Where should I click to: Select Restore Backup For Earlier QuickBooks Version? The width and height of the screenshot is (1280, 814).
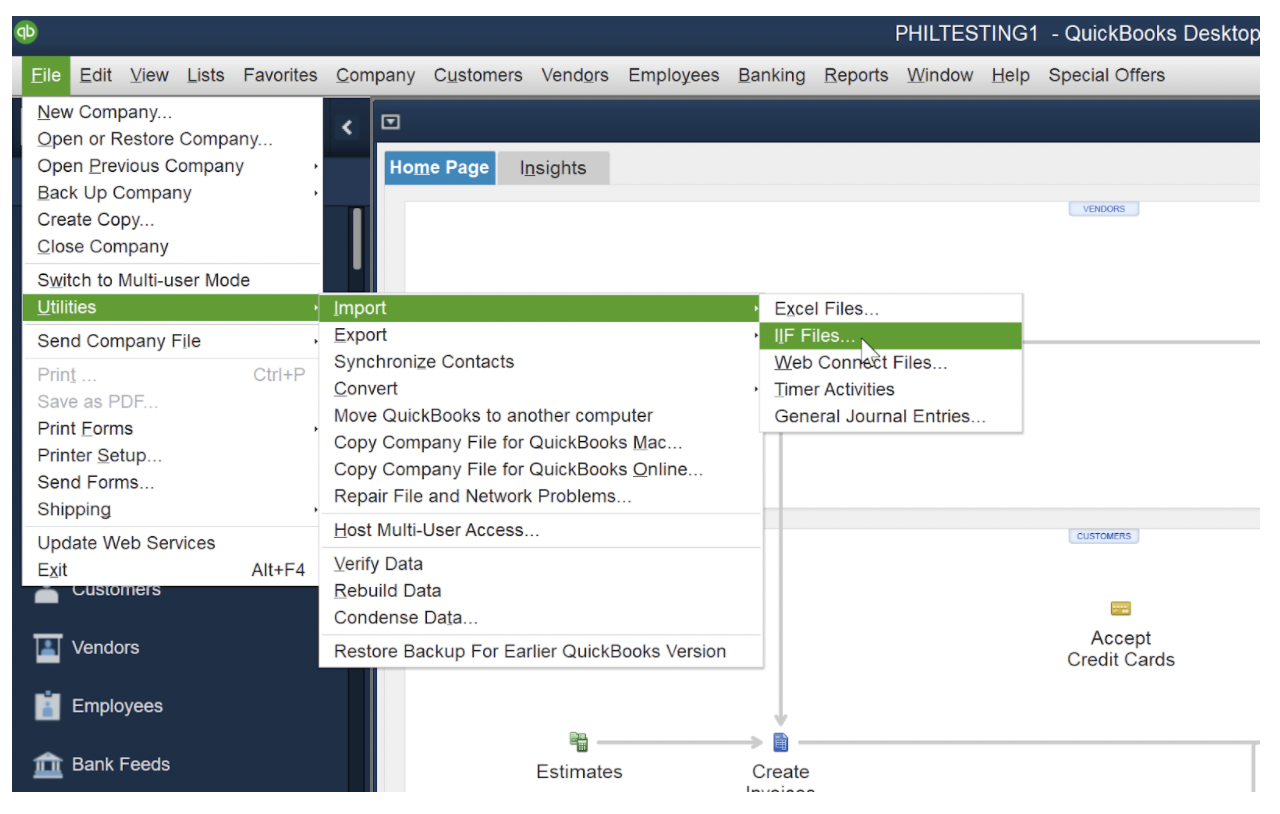541,651
